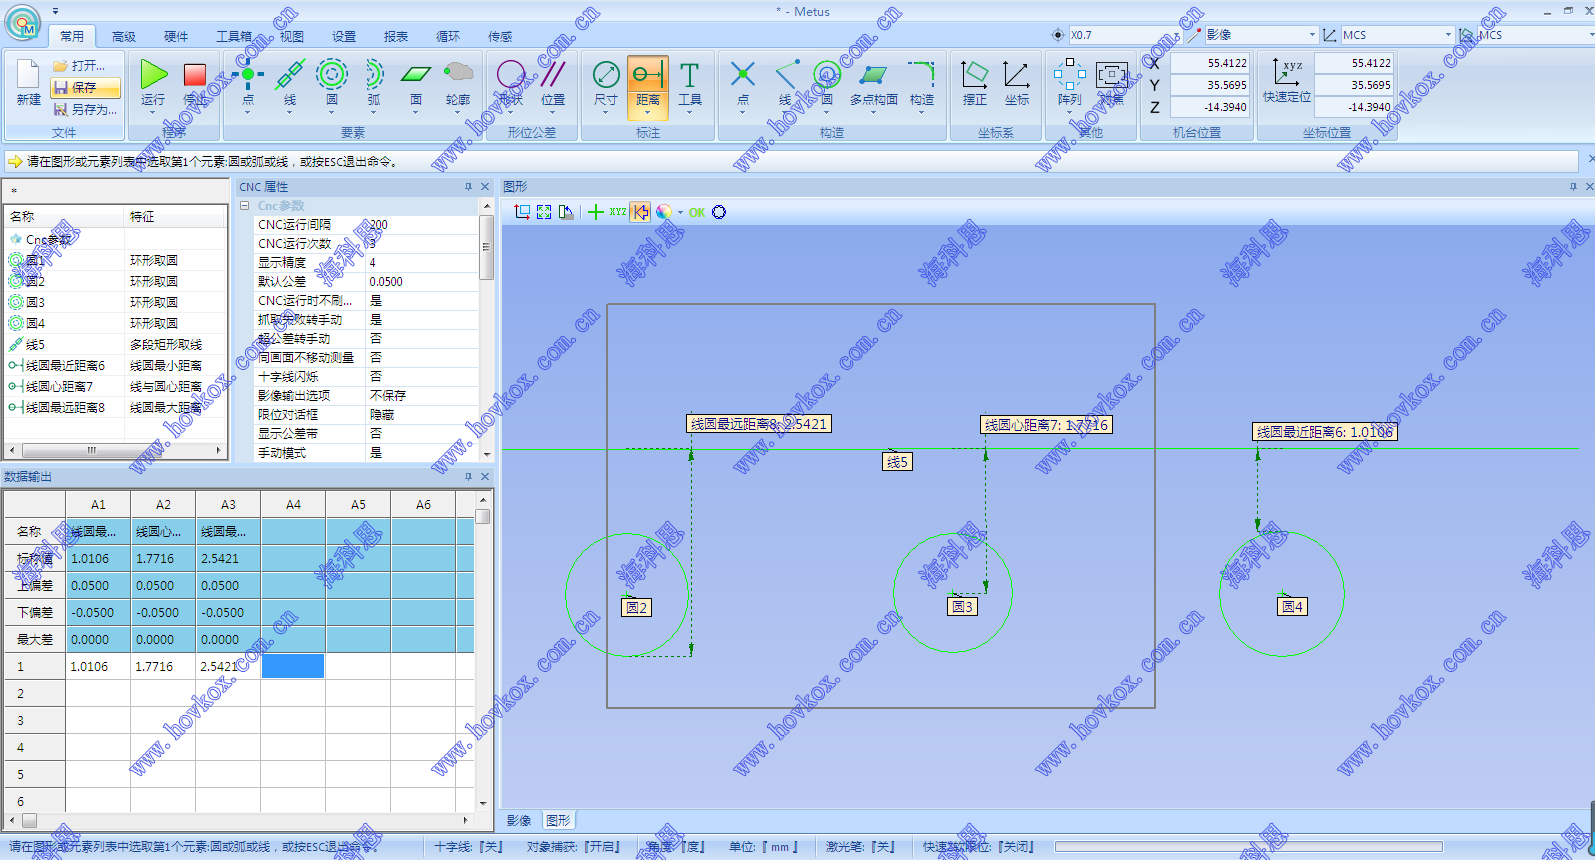The height and width of the screenshot is (860, 1595).
Task: Open the color wheel picker in graphics toolbar
Action: pos(664,212)
